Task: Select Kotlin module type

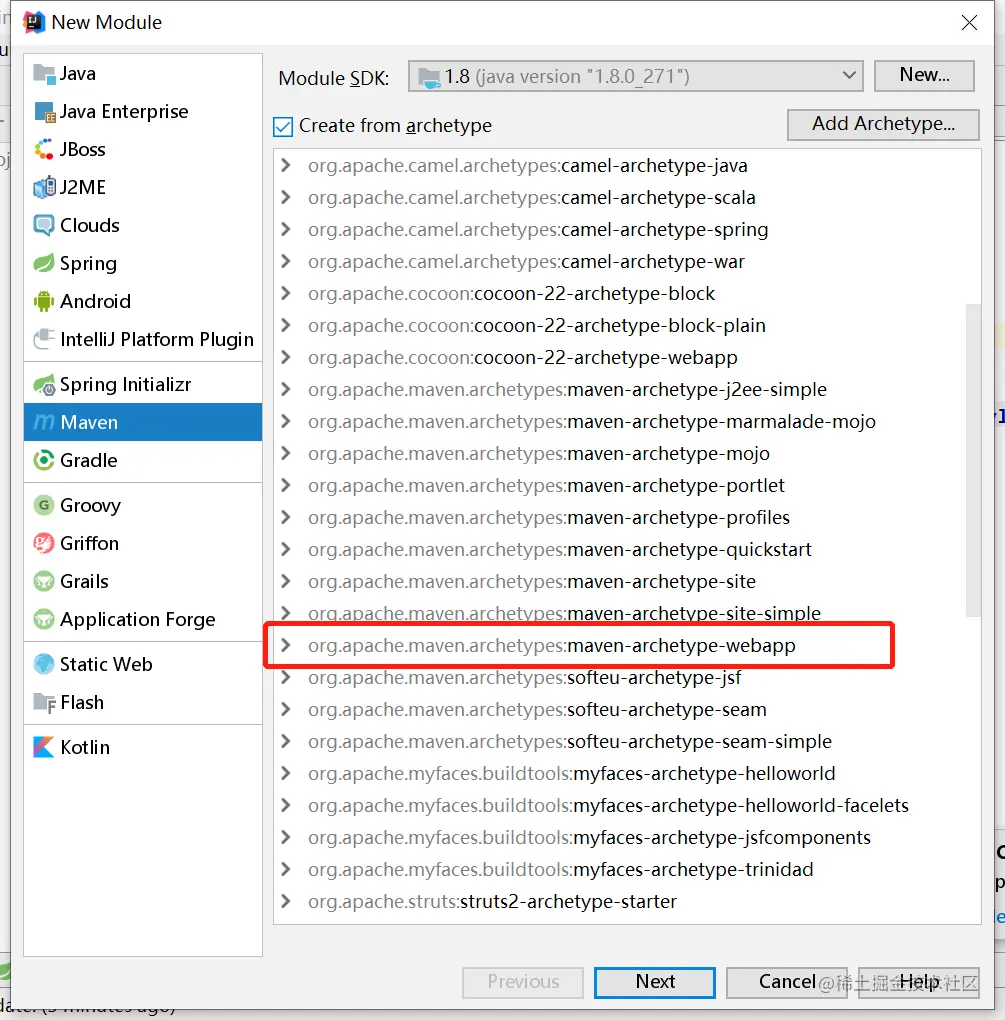Action: pyautogui.click(x=143, y=747)
